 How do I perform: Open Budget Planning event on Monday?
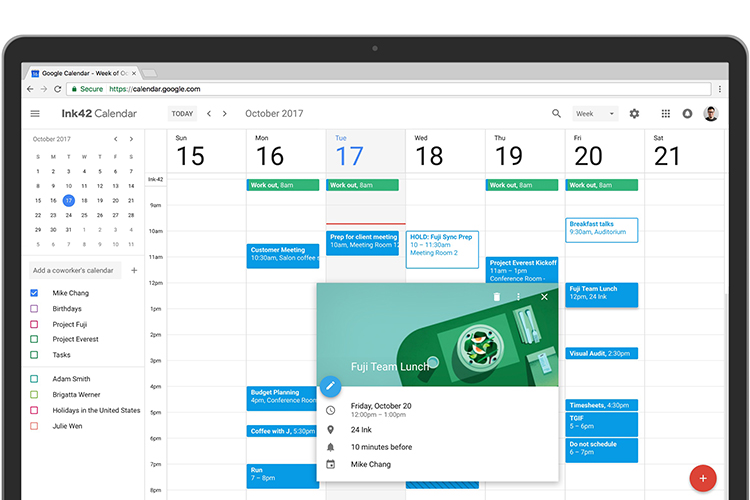coord(282,398)
